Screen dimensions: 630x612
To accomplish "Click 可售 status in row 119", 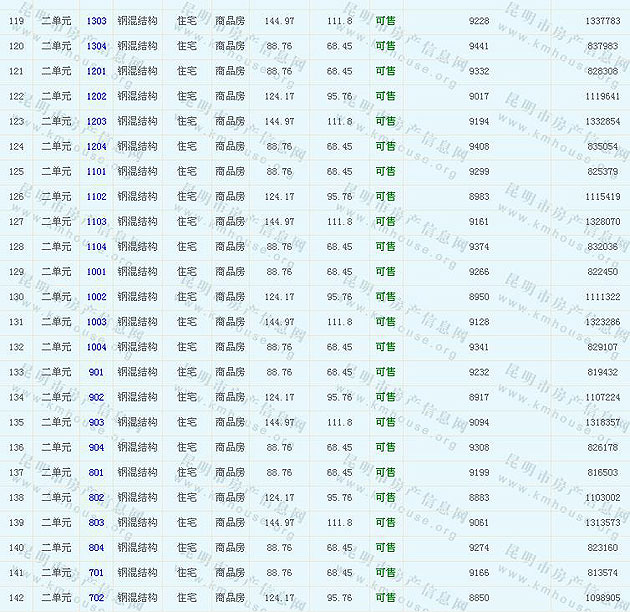I will (385, 21).
